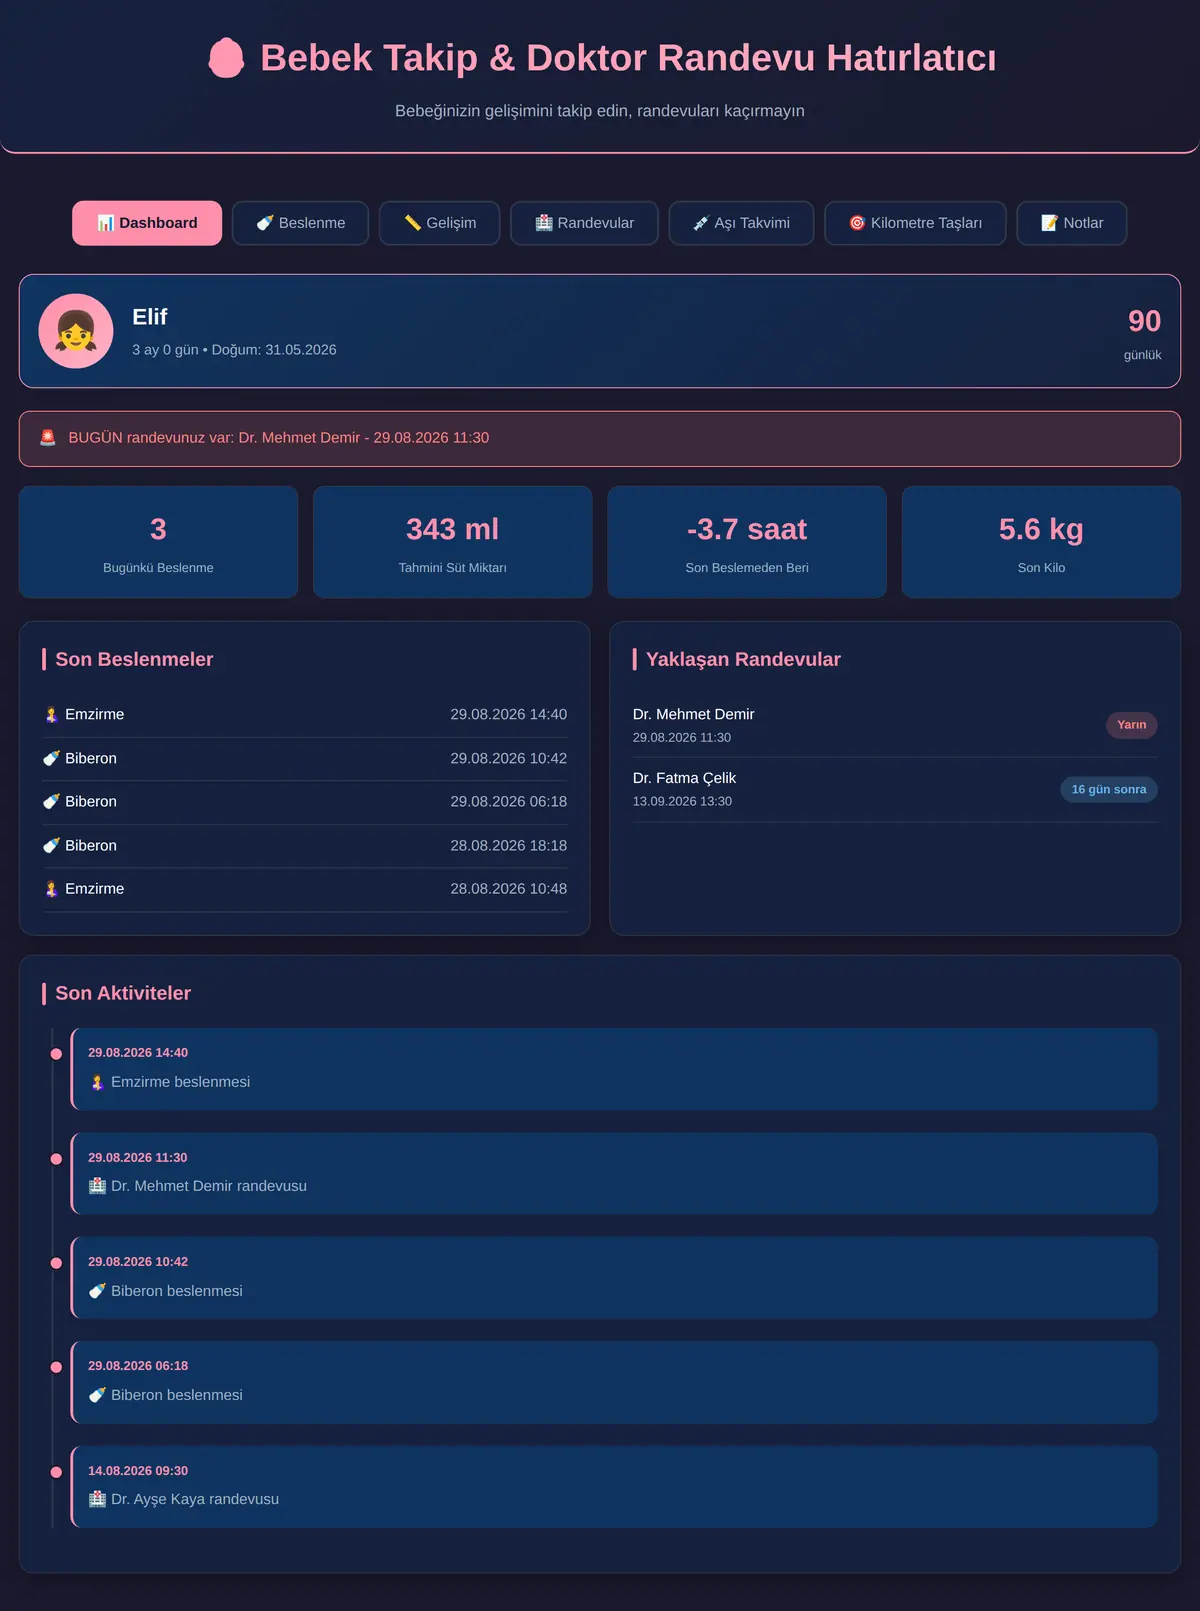Click the bottle icon on the 29.08.2026 10:42 feeding
The image size is (1200, 1611).
tap(52, 759)
